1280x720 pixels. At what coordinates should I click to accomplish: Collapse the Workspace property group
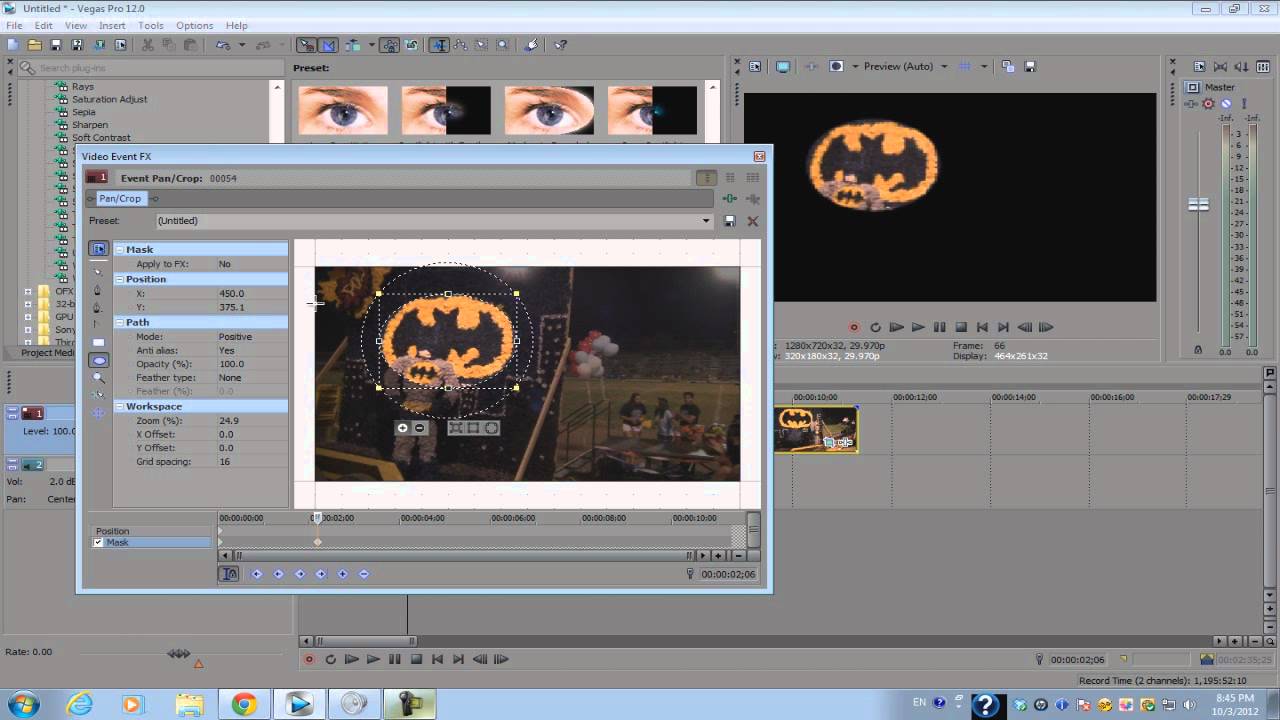tap(119, 406)
